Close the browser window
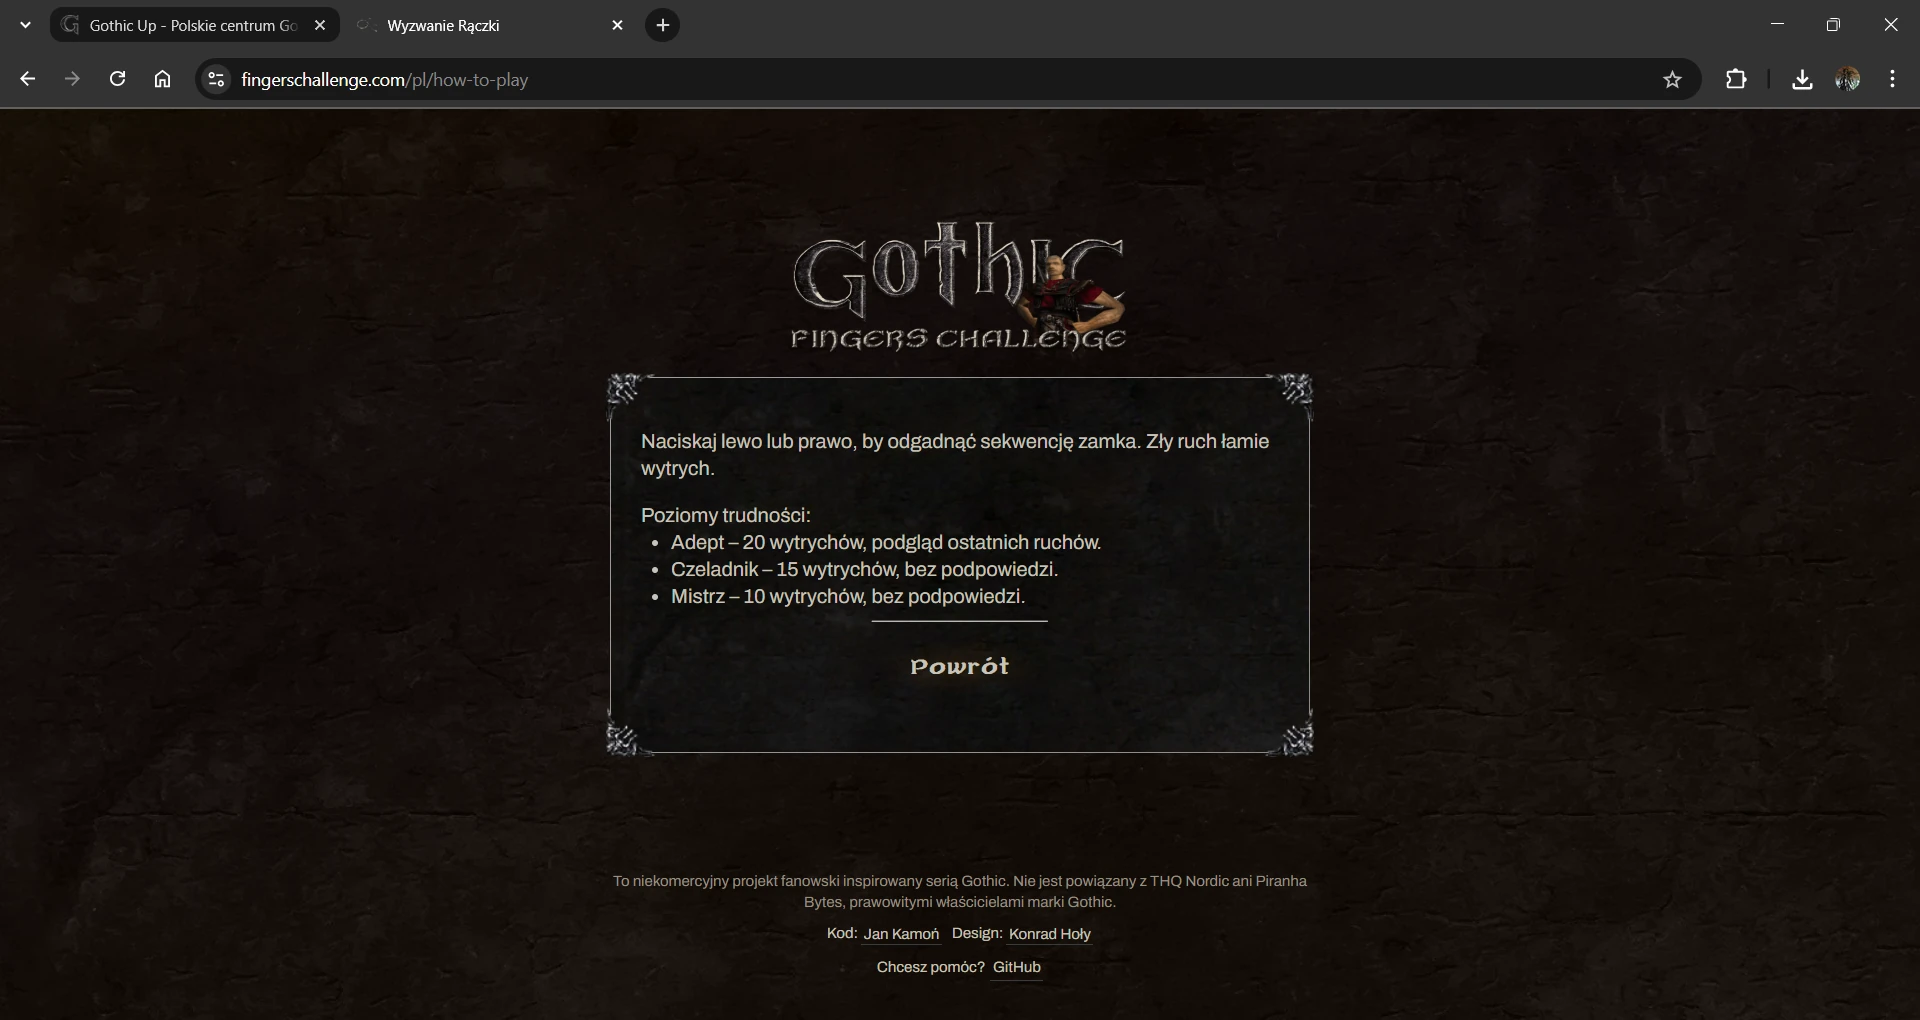 coord(1890,24)
